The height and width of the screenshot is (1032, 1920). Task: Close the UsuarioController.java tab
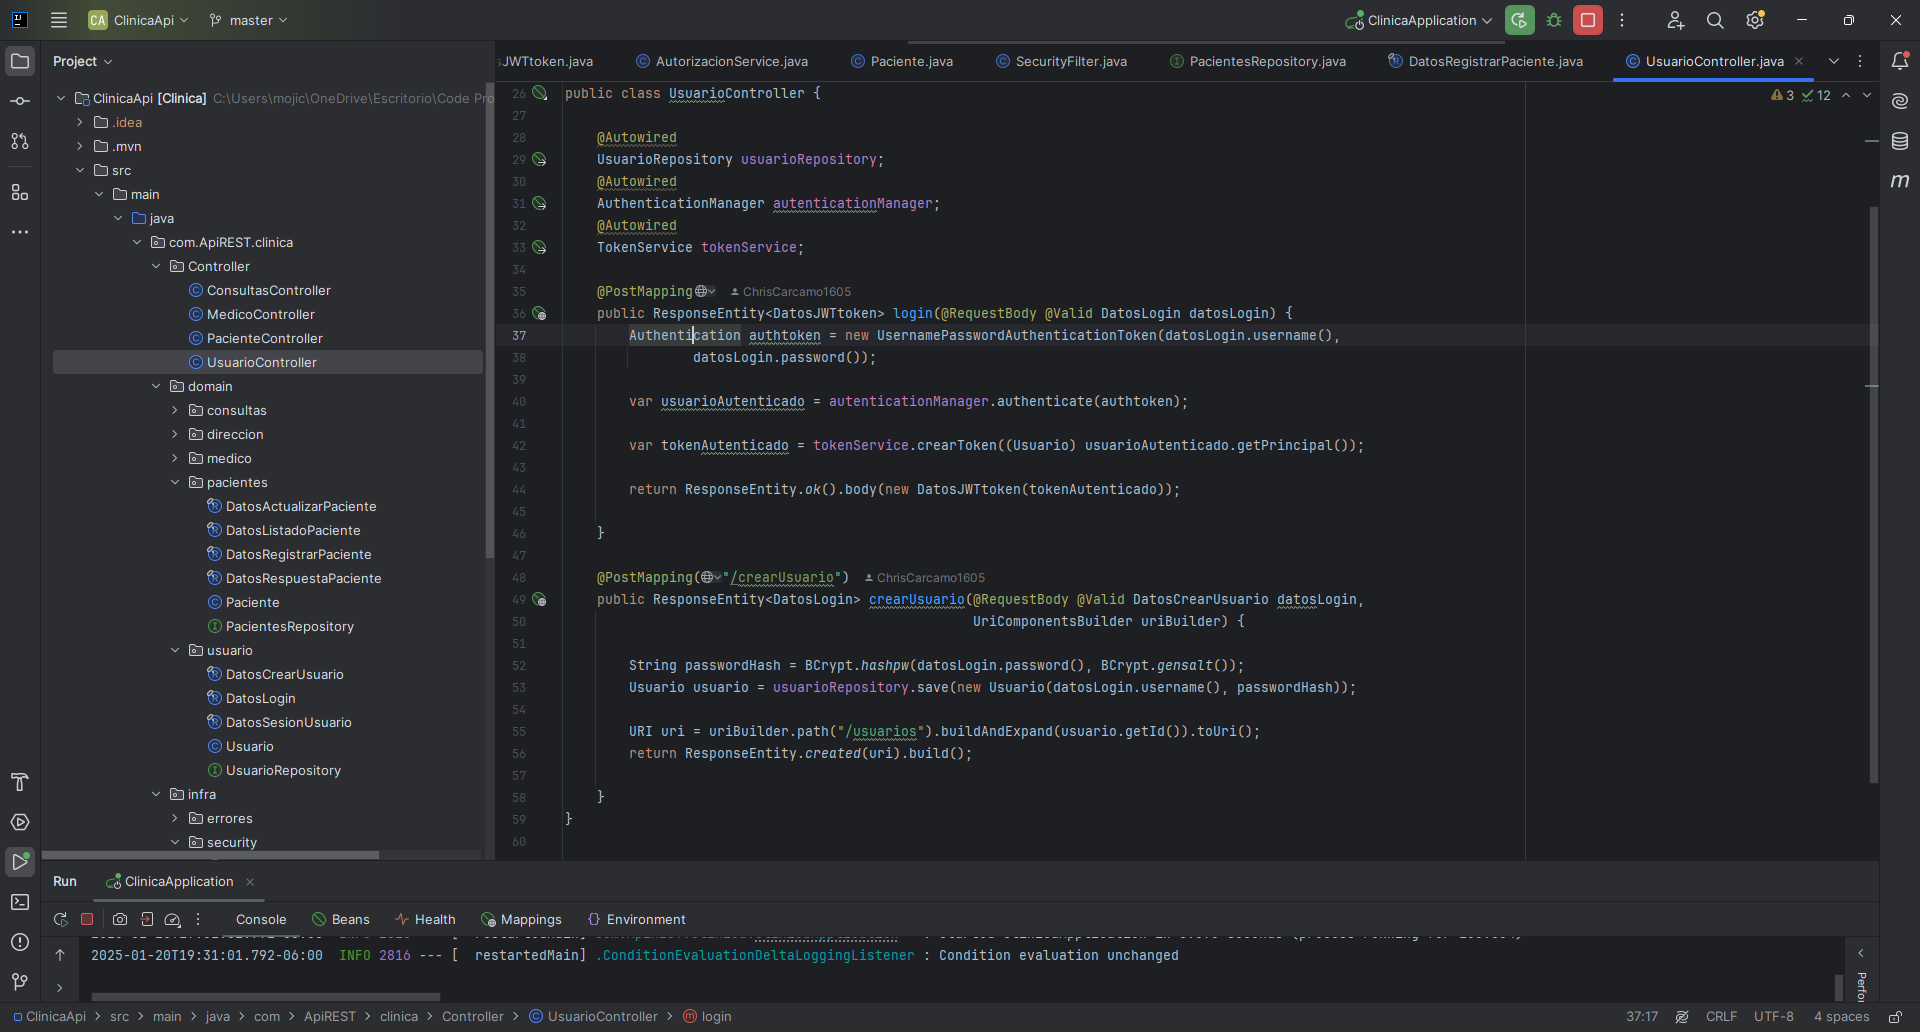coord(1800,61)
